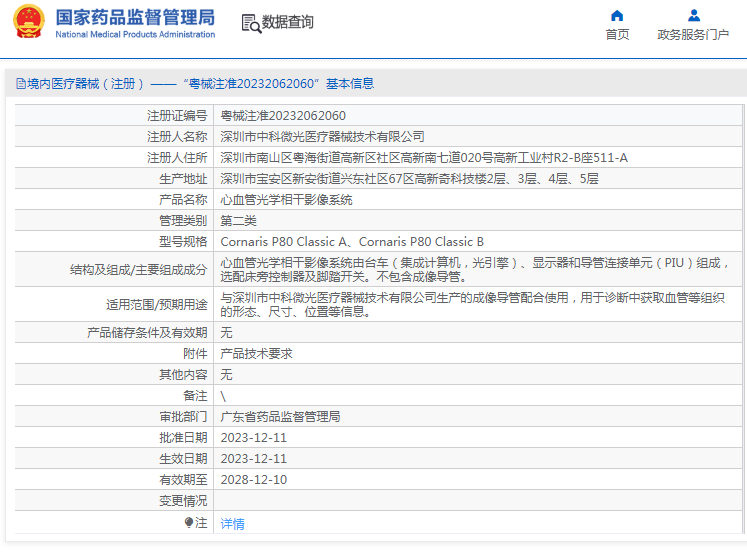Select 深圳市中科微光医疗器械技术有限公司 registrant name value
The image size is (747, 553).
point(323,137)
